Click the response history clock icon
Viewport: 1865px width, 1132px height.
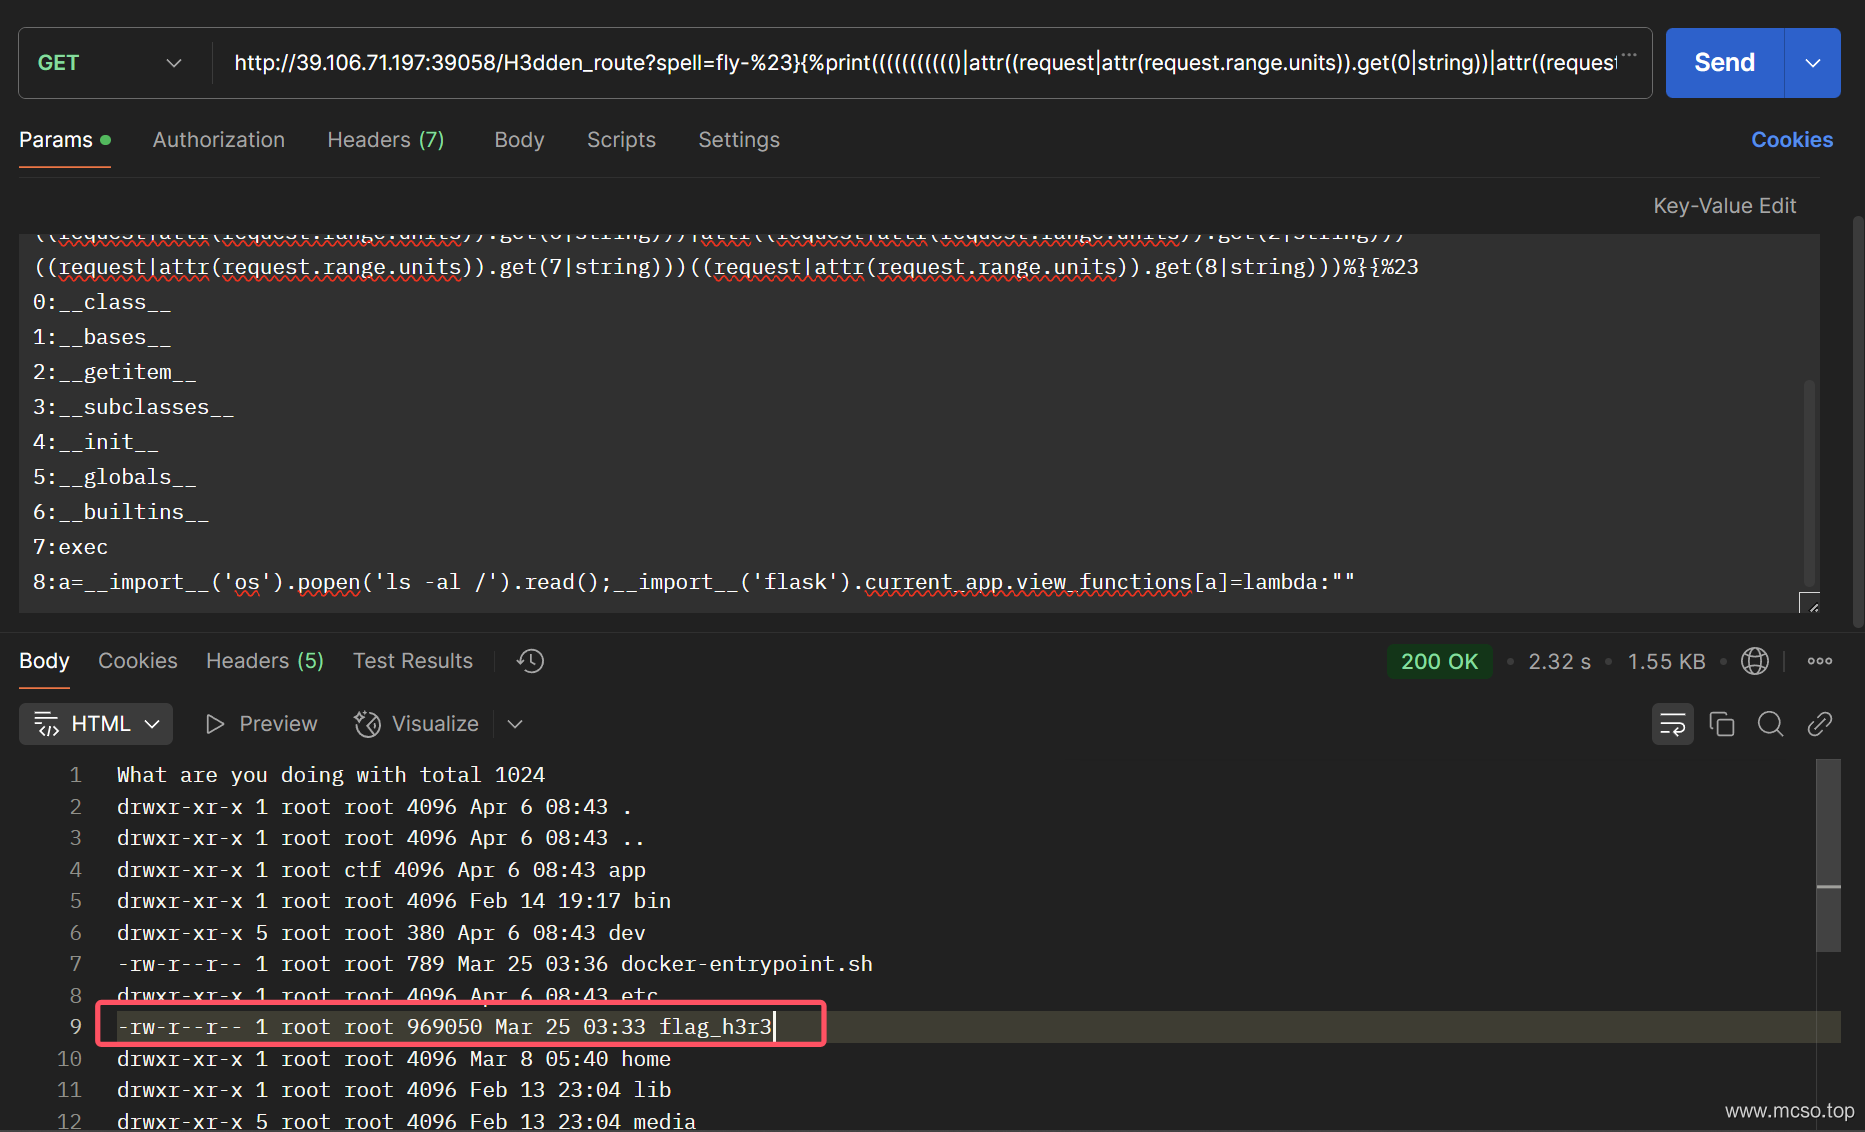530,661
